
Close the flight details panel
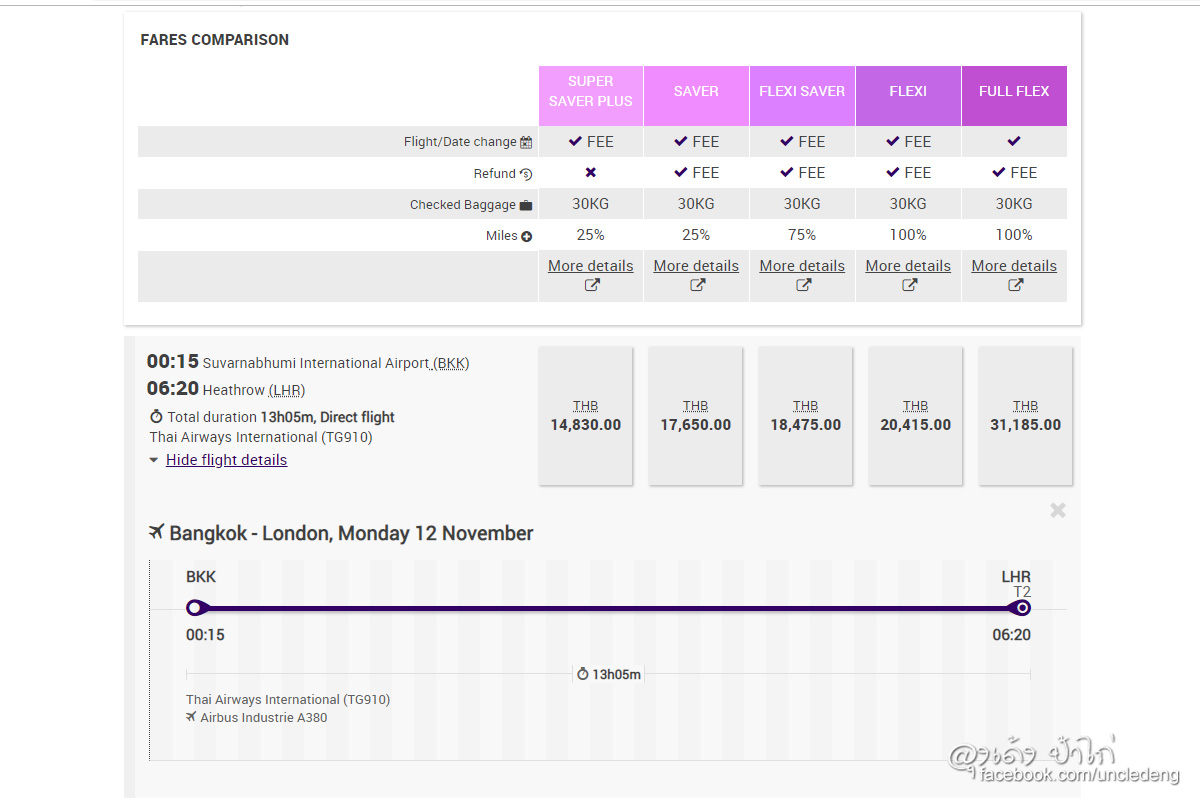[1057, 511]
